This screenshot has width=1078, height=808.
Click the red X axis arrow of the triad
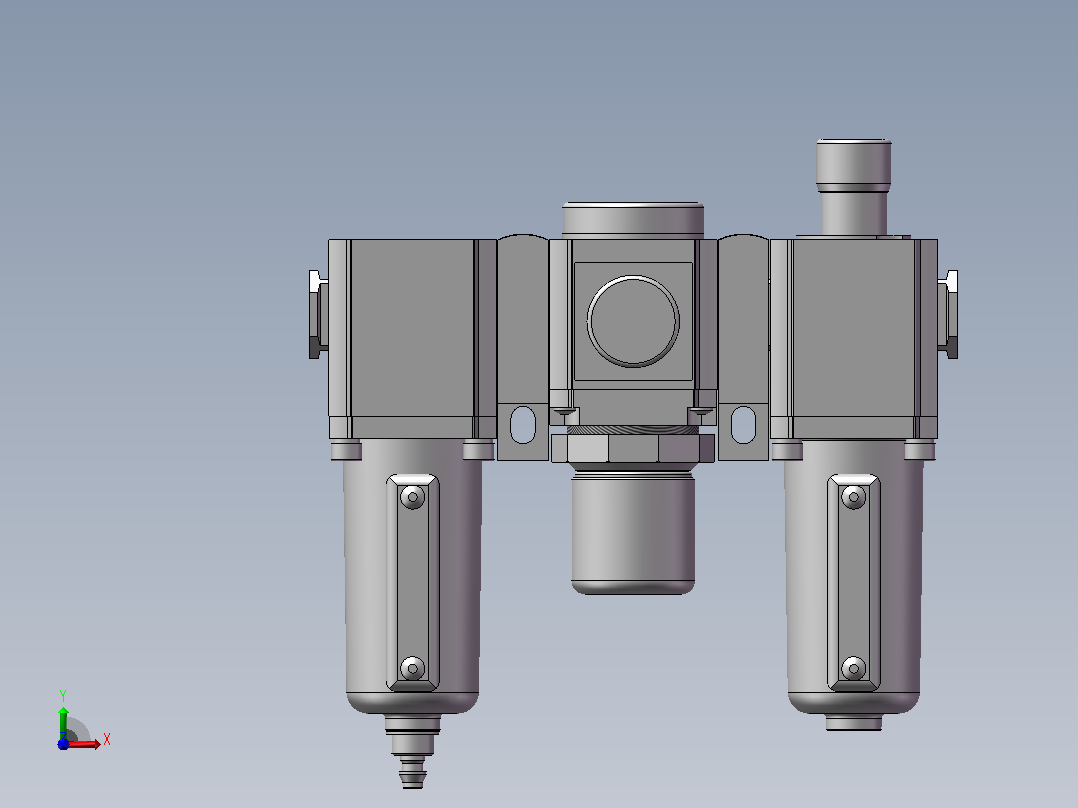(x=84, y=744)
